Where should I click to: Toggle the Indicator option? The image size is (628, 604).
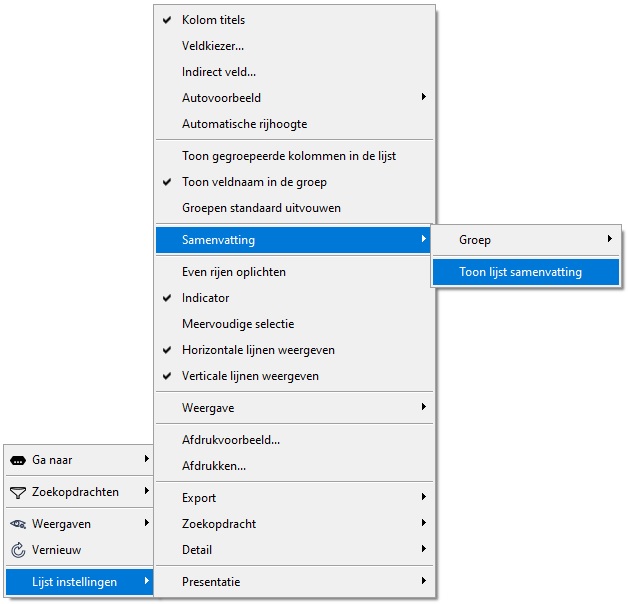[294, 298]
